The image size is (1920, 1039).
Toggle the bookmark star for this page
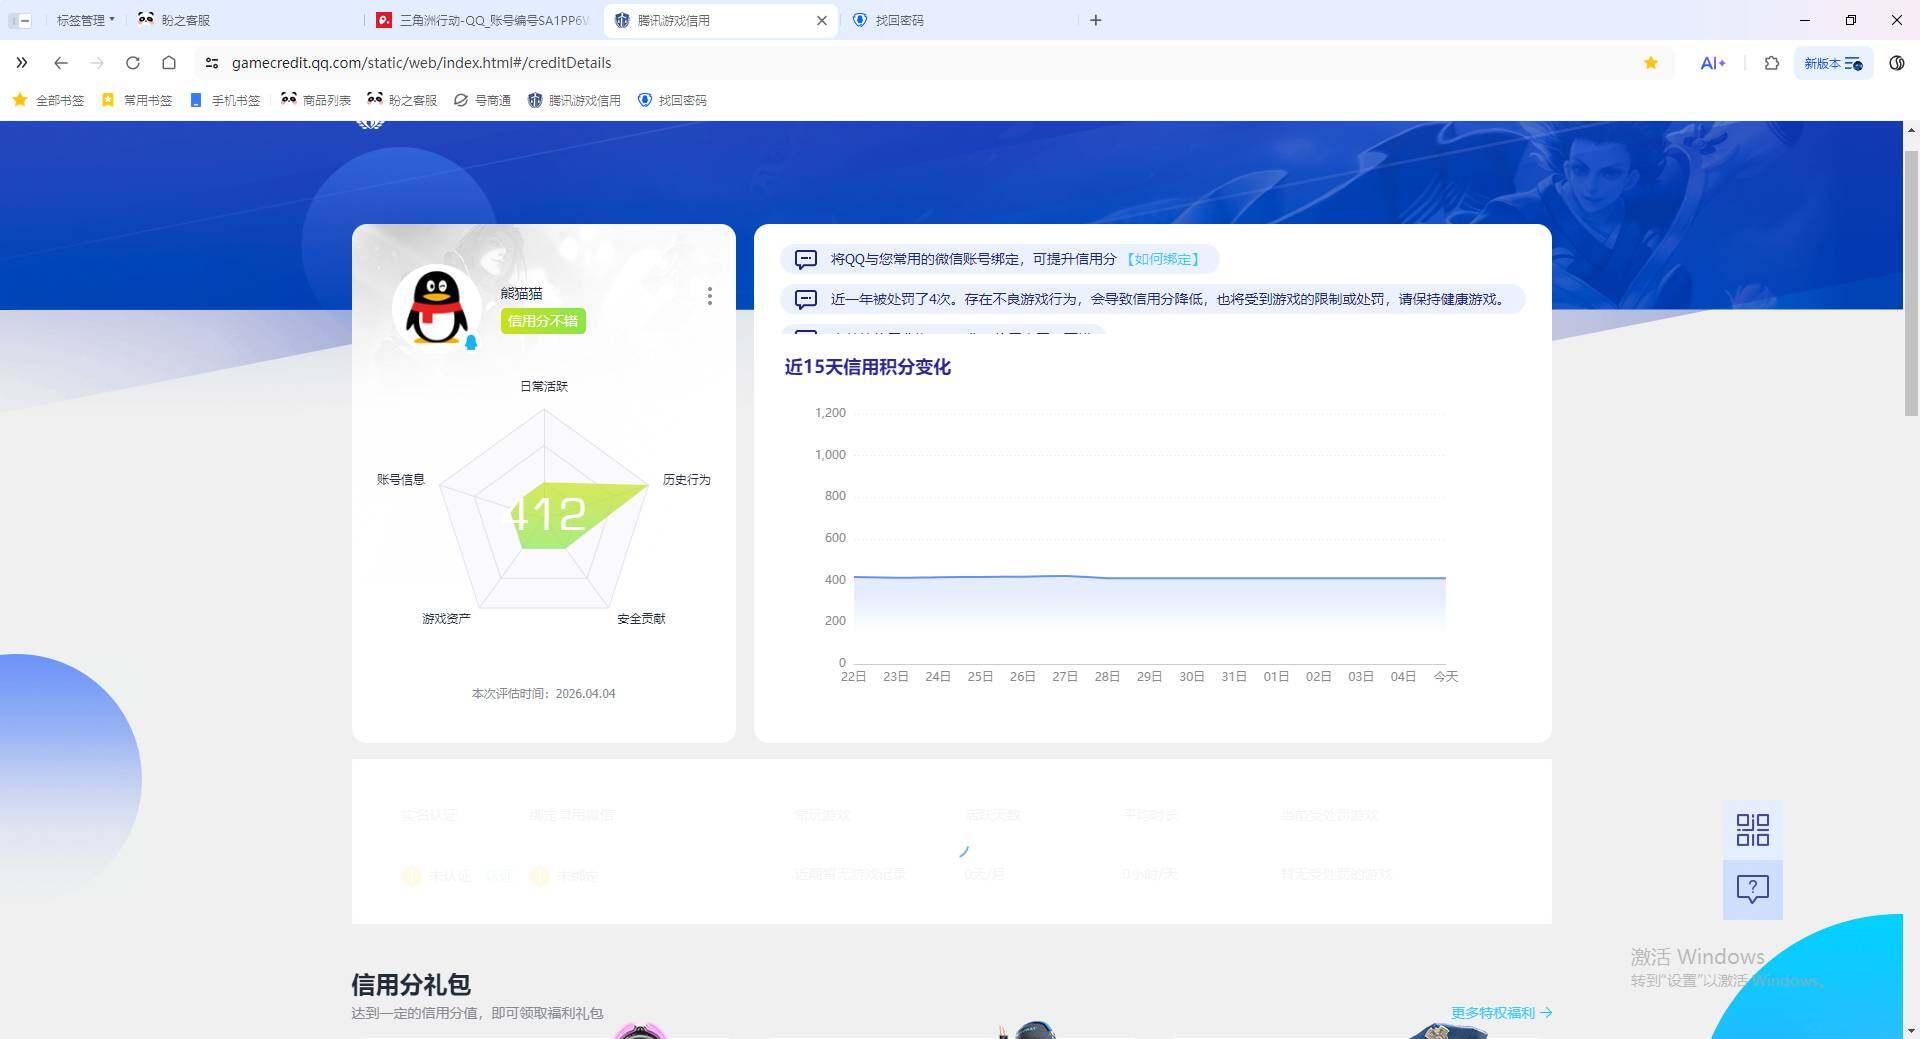tap(1651, 63)
